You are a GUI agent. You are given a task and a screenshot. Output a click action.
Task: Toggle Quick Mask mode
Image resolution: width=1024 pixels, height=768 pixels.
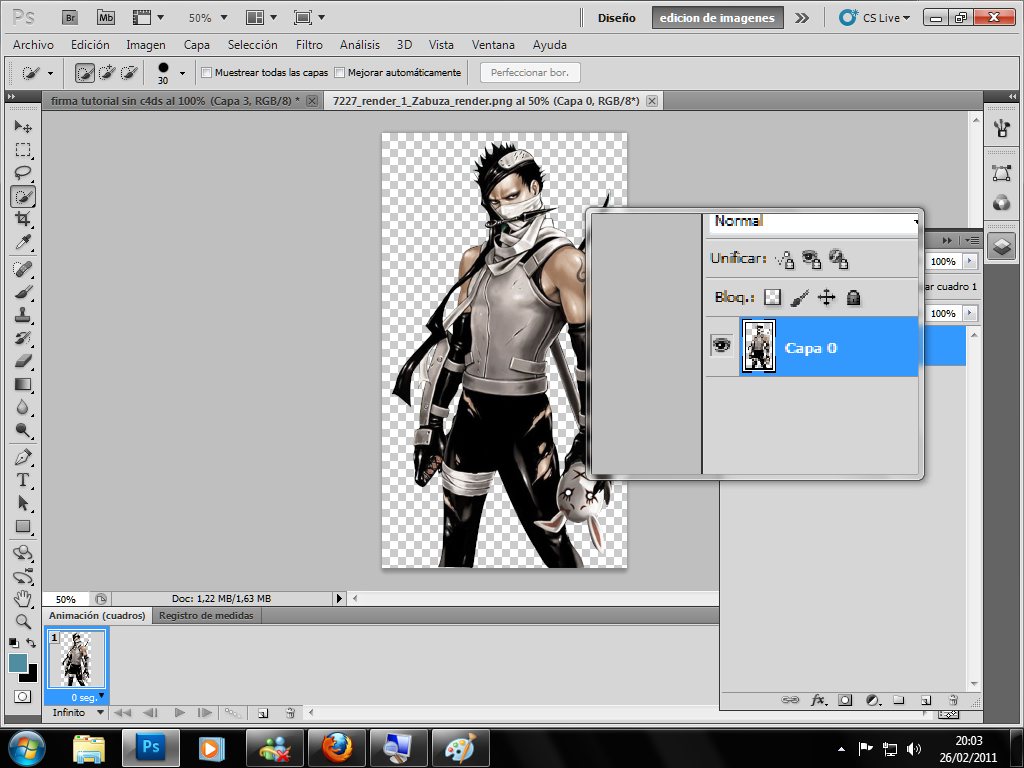click(x=23, y=697)
